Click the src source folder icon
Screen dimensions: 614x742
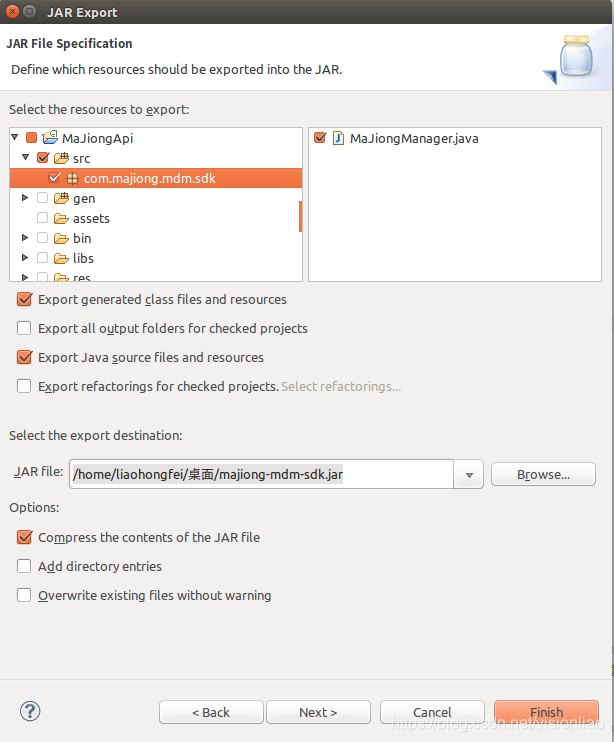coord(61,158)
